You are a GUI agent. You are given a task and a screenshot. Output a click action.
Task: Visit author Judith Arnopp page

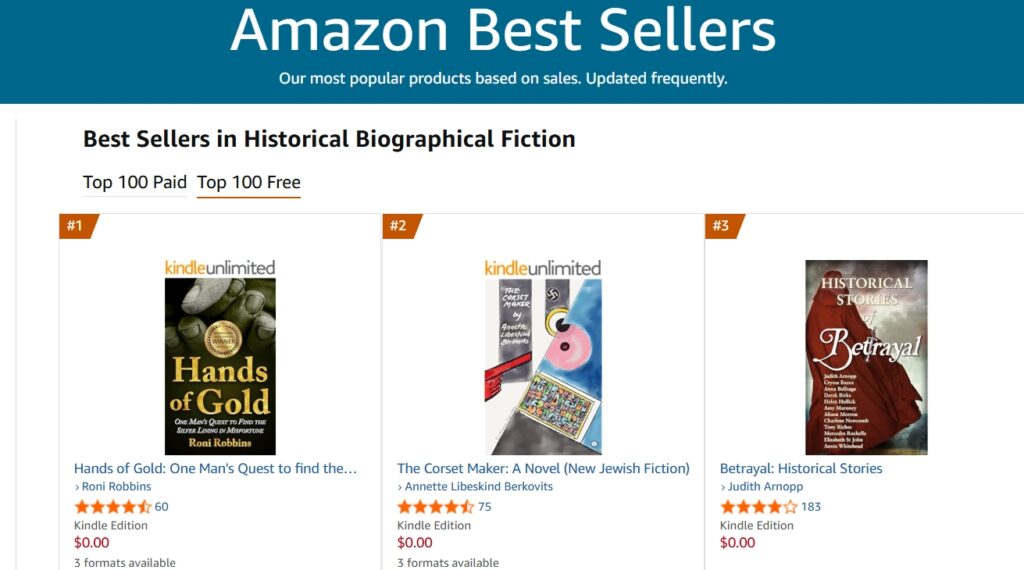click(x=764, y=487)
